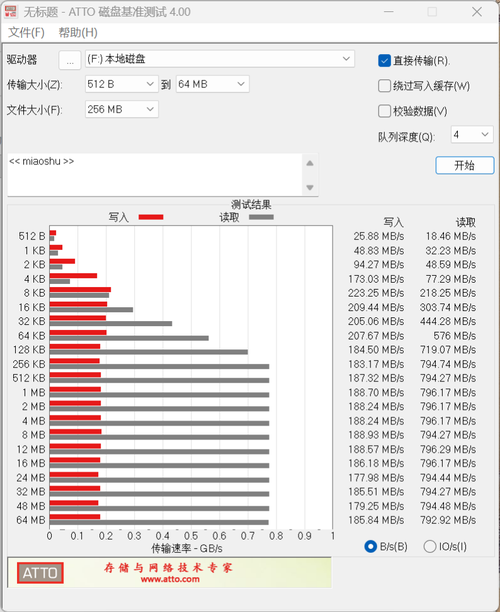Select the B/s(B) radio button
500x612 pixels.
370,546
